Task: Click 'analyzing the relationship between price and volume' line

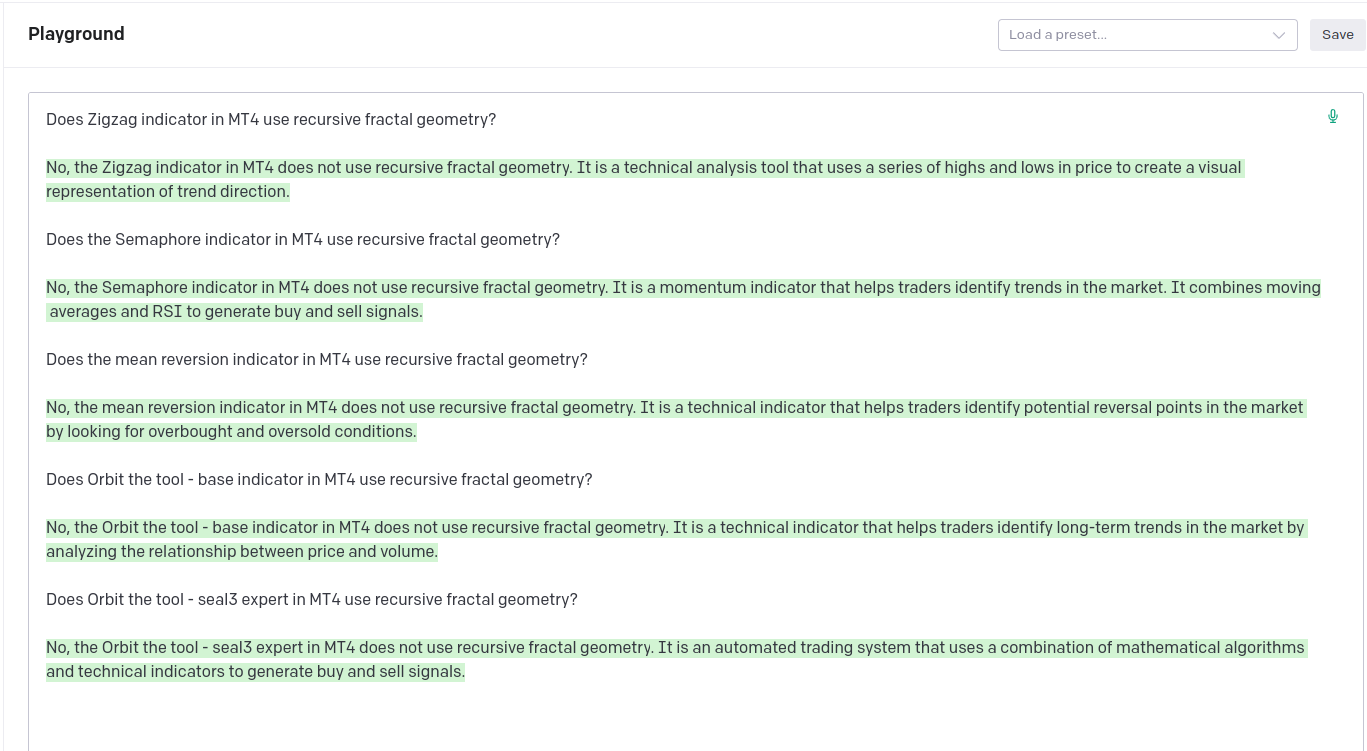Action: pos(242,552)
